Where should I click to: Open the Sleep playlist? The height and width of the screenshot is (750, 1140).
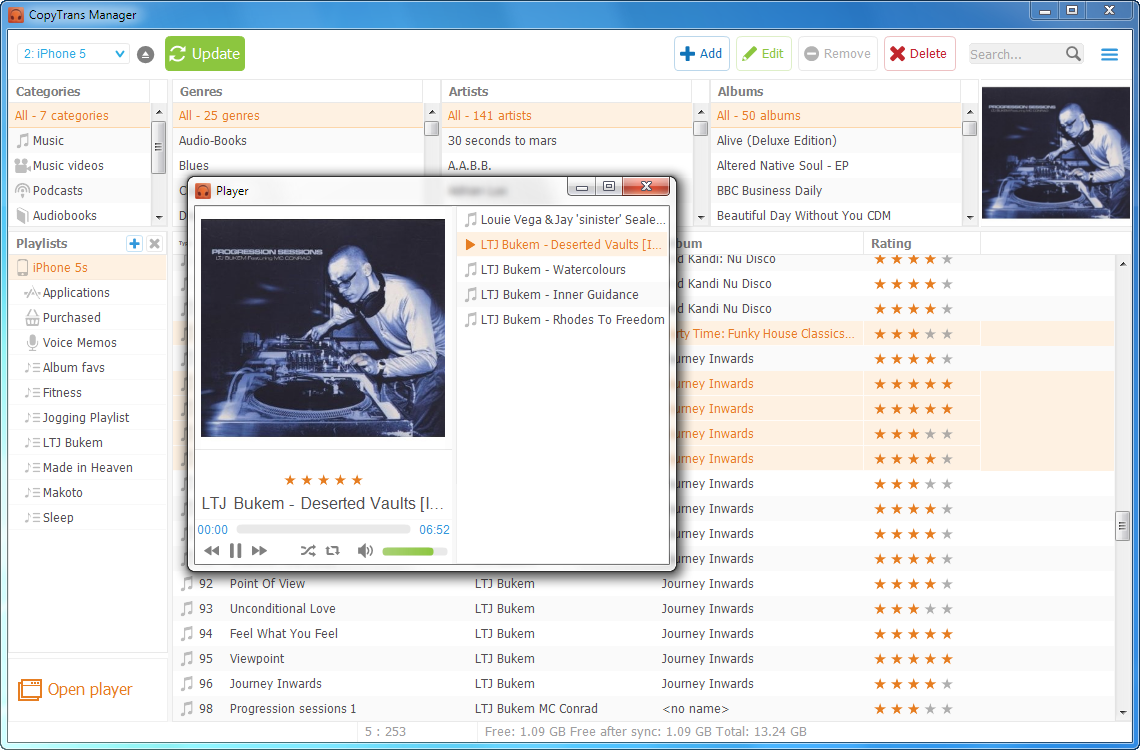[89, 517]
